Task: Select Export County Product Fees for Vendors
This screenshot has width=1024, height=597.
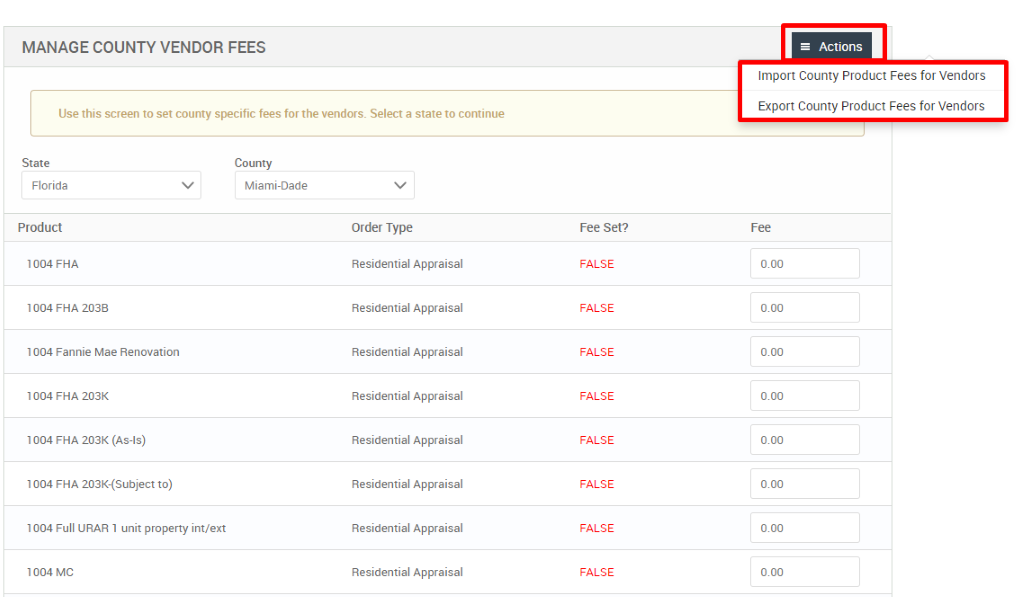Action: tap(871, 105)
